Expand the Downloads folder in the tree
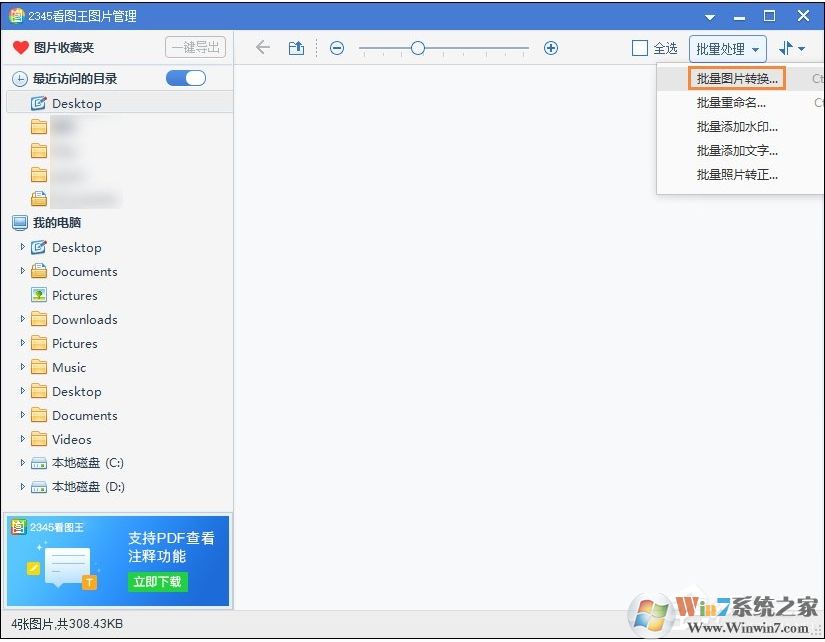Image resolution: width=825 pixels, height=642 pixels. click(x=23, y=319)
